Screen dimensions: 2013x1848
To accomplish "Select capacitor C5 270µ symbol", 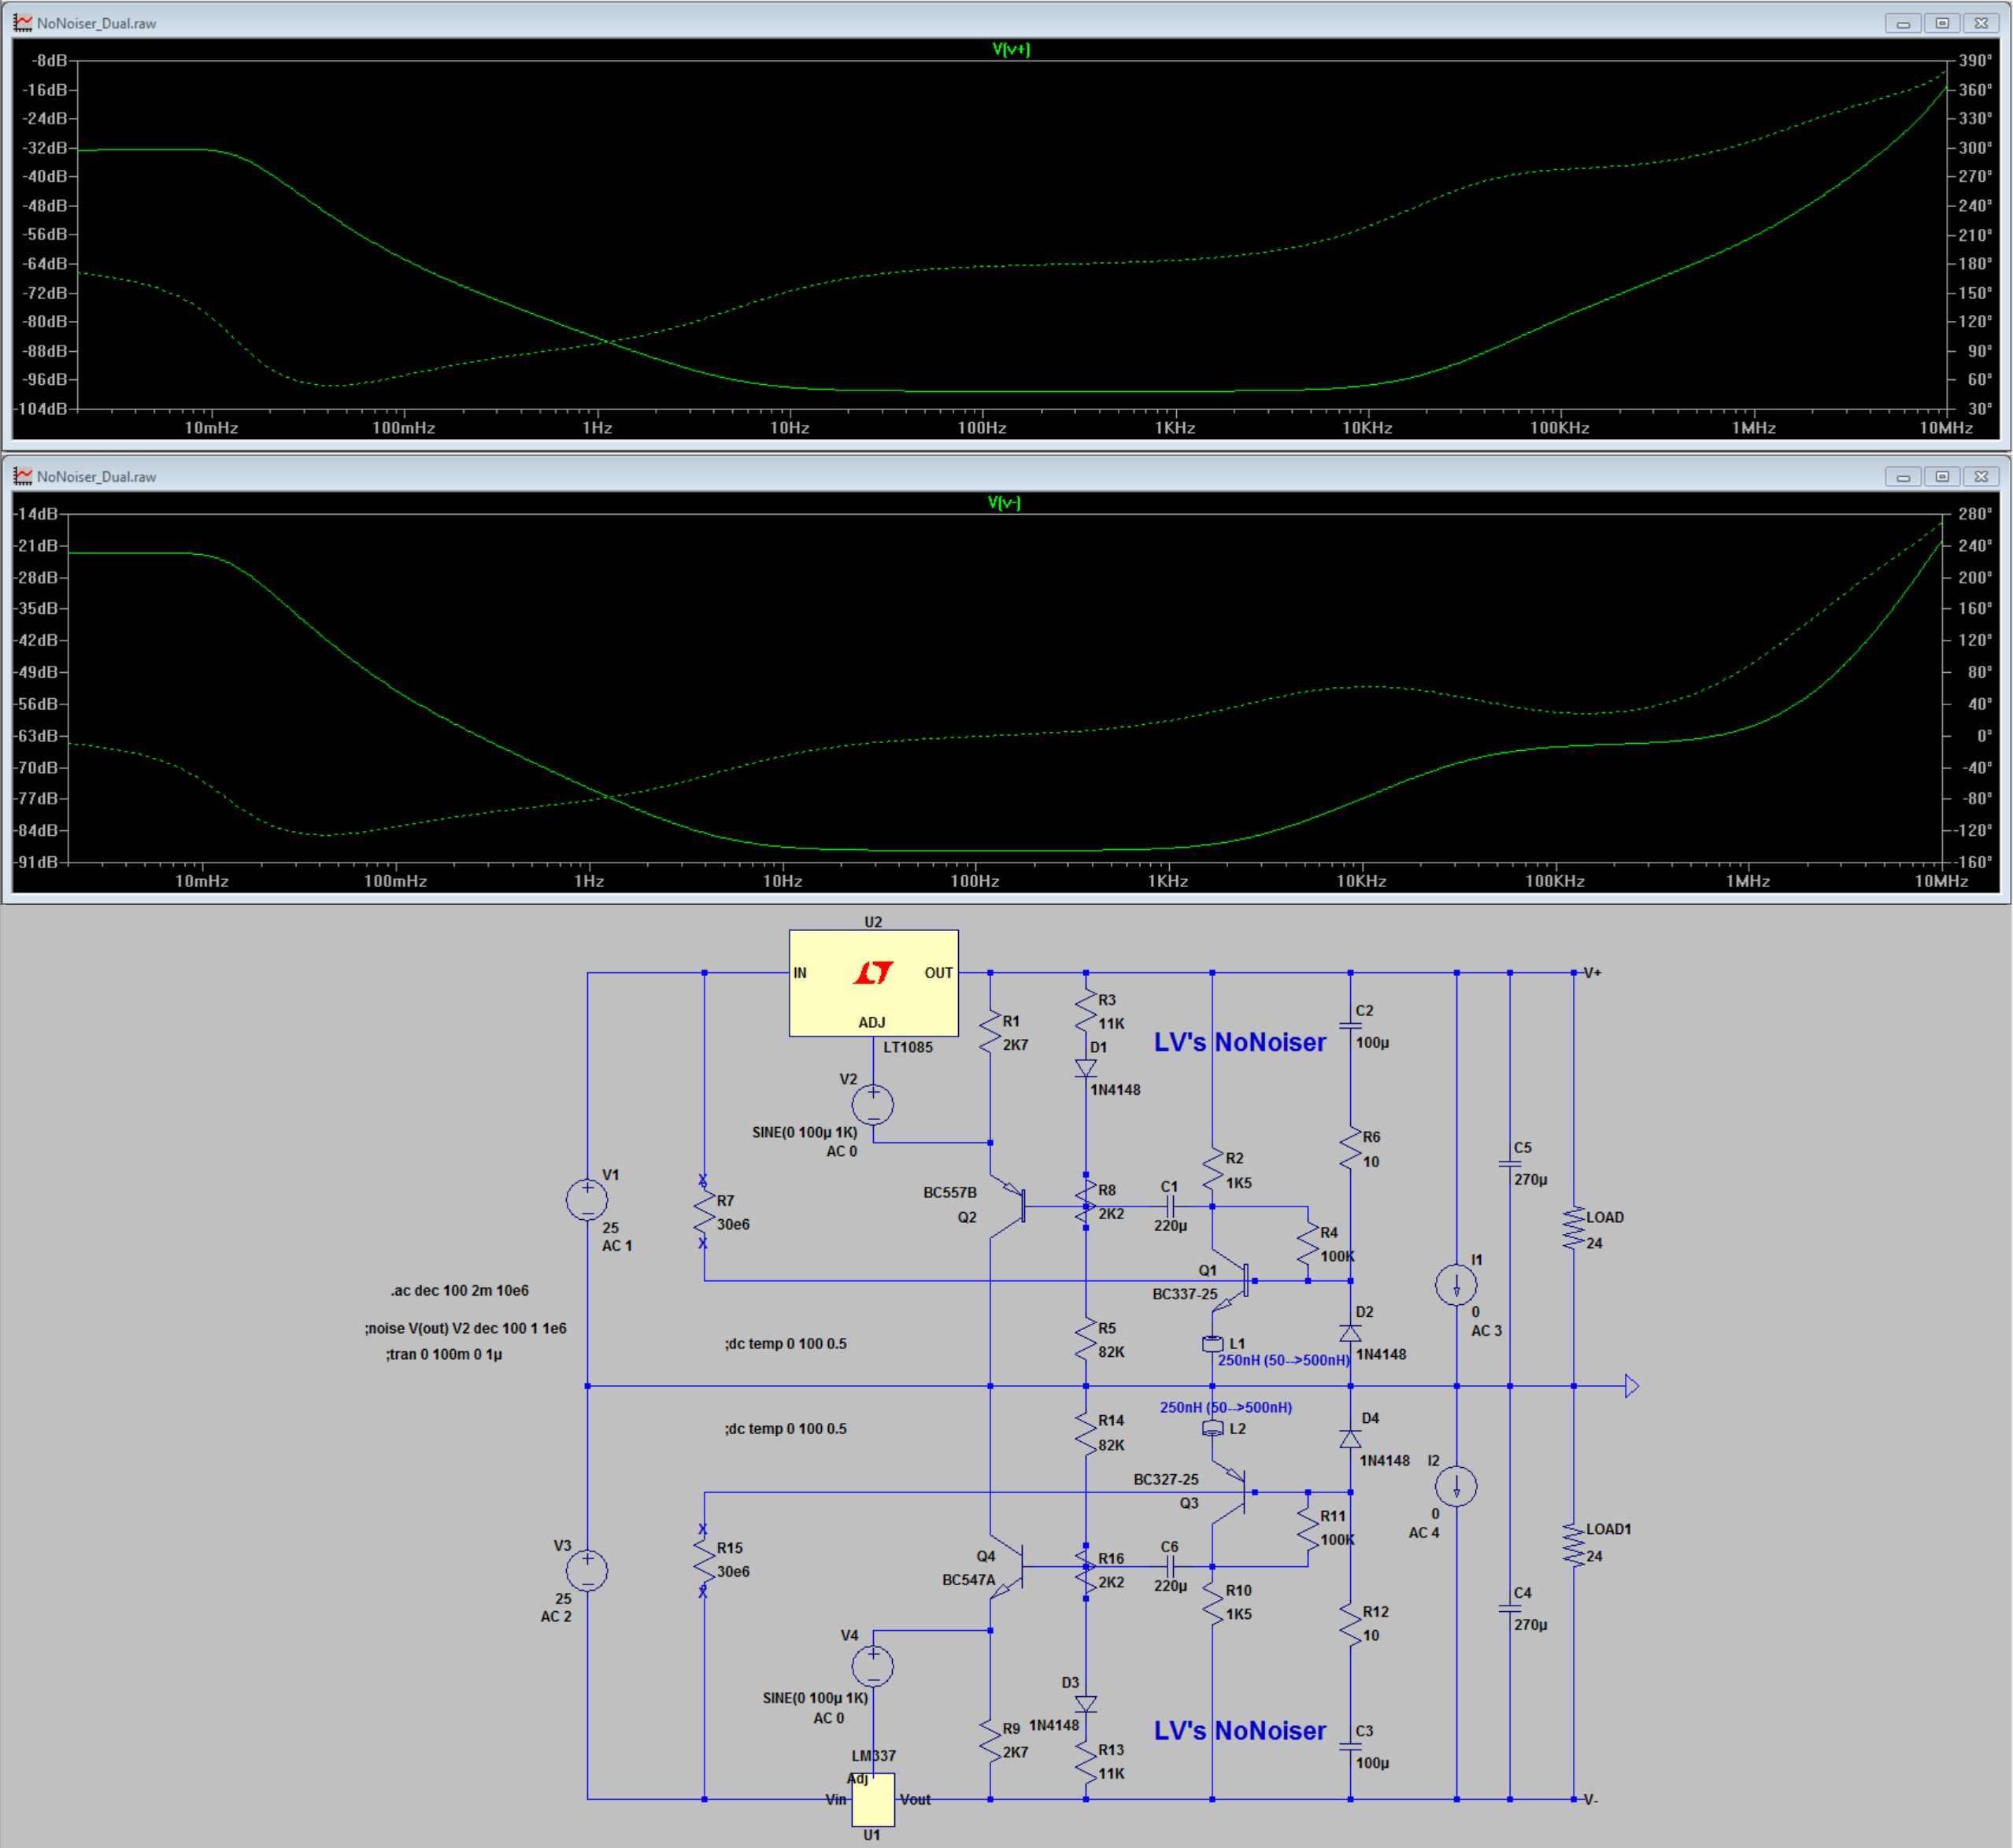I will (x=1510, y=1164).
